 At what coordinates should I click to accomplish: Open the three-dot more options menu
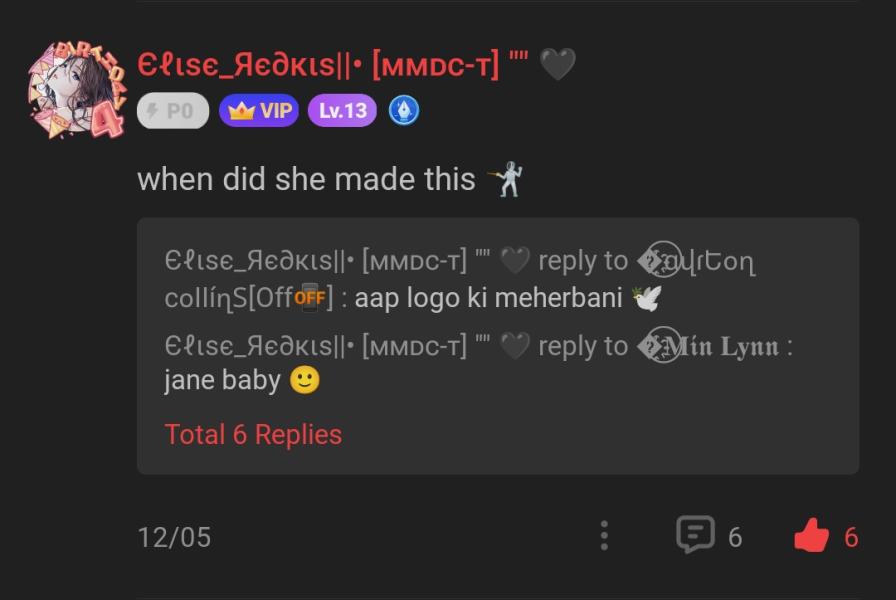tap(604, 536)
